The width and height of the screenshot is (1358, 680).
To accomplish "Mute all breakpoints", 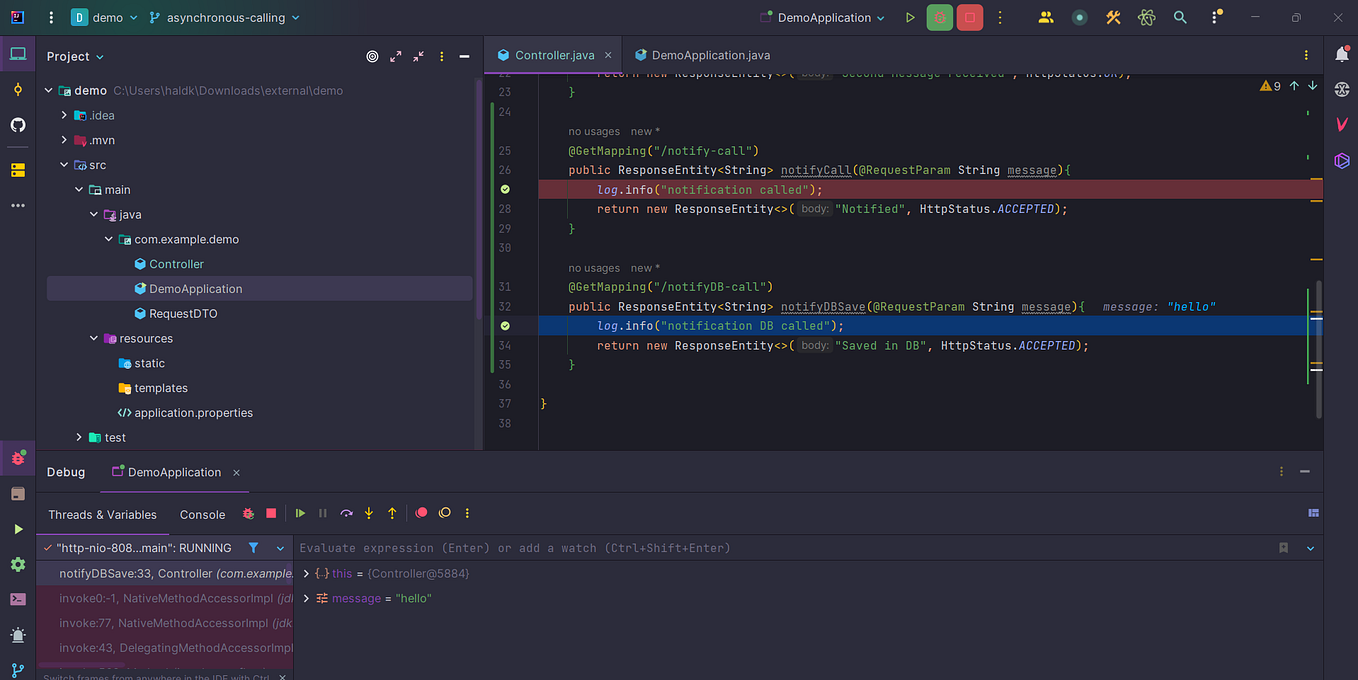I will tap(444, 513).
